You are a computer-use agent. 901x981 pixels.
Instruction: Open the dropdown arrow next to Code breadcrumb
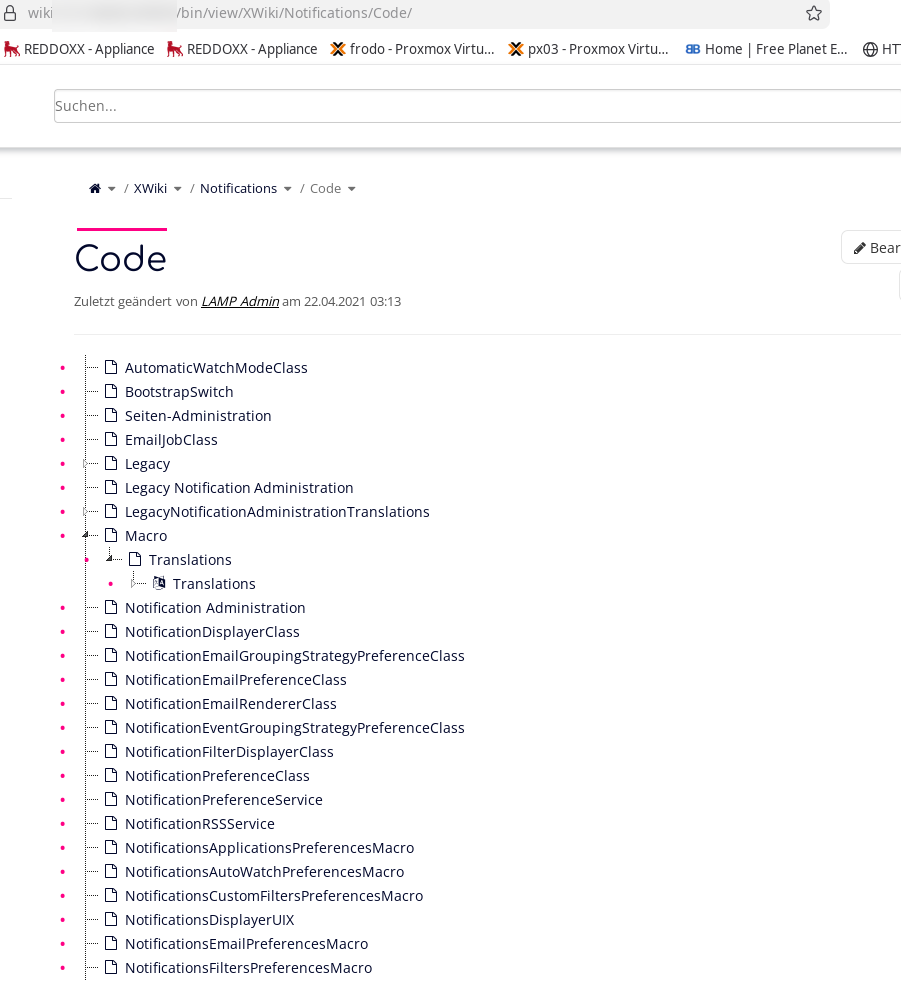pos(352,189)
